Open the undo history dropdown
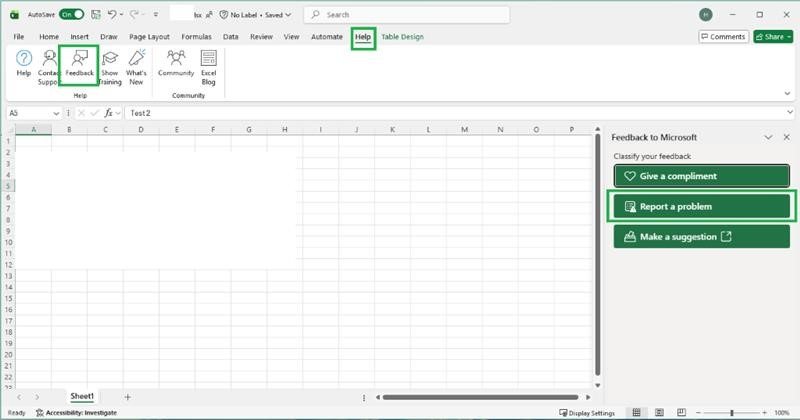This screenshot has width=800, height=420. click(121, 15)
